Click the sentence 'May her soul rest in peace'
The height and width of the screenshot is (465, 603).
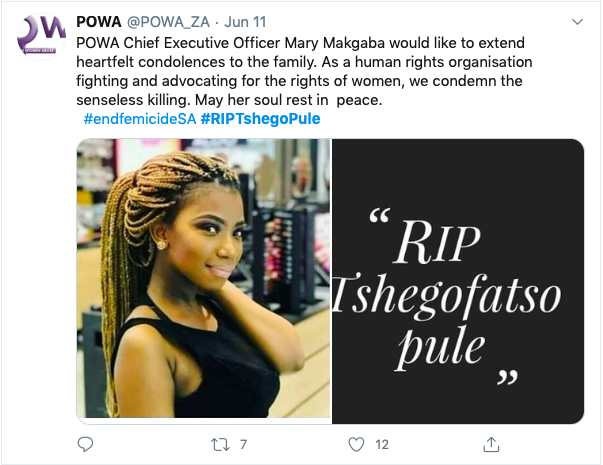point(288,100)
